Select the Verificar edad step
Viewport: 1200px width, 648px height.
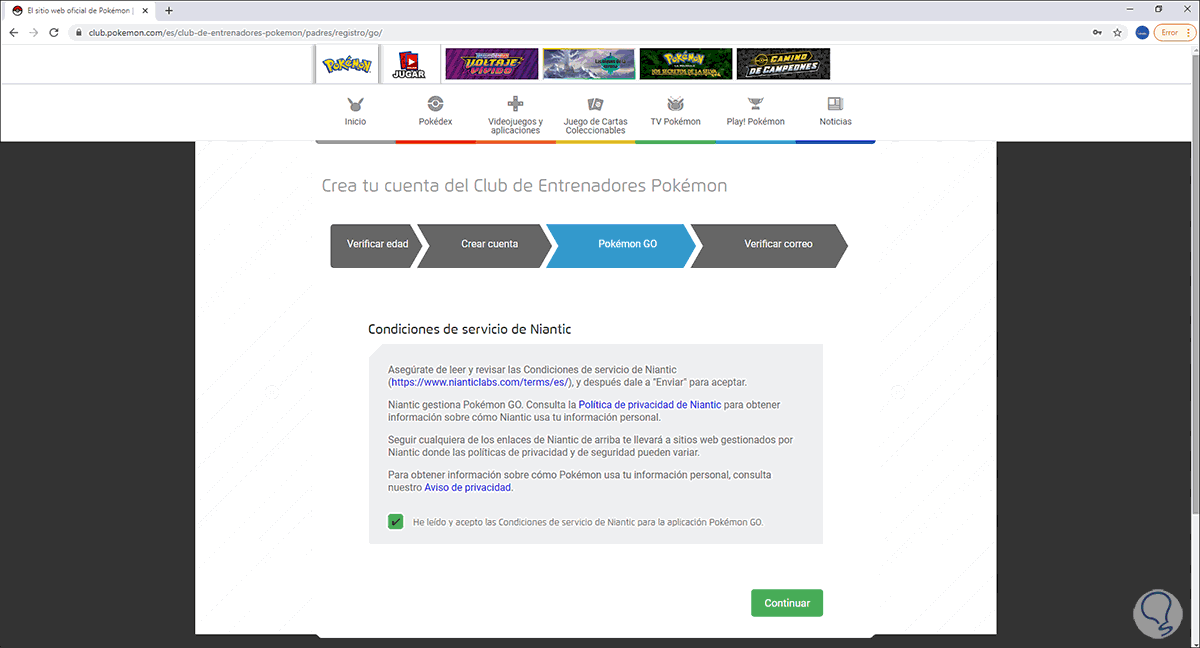[377, 245]
